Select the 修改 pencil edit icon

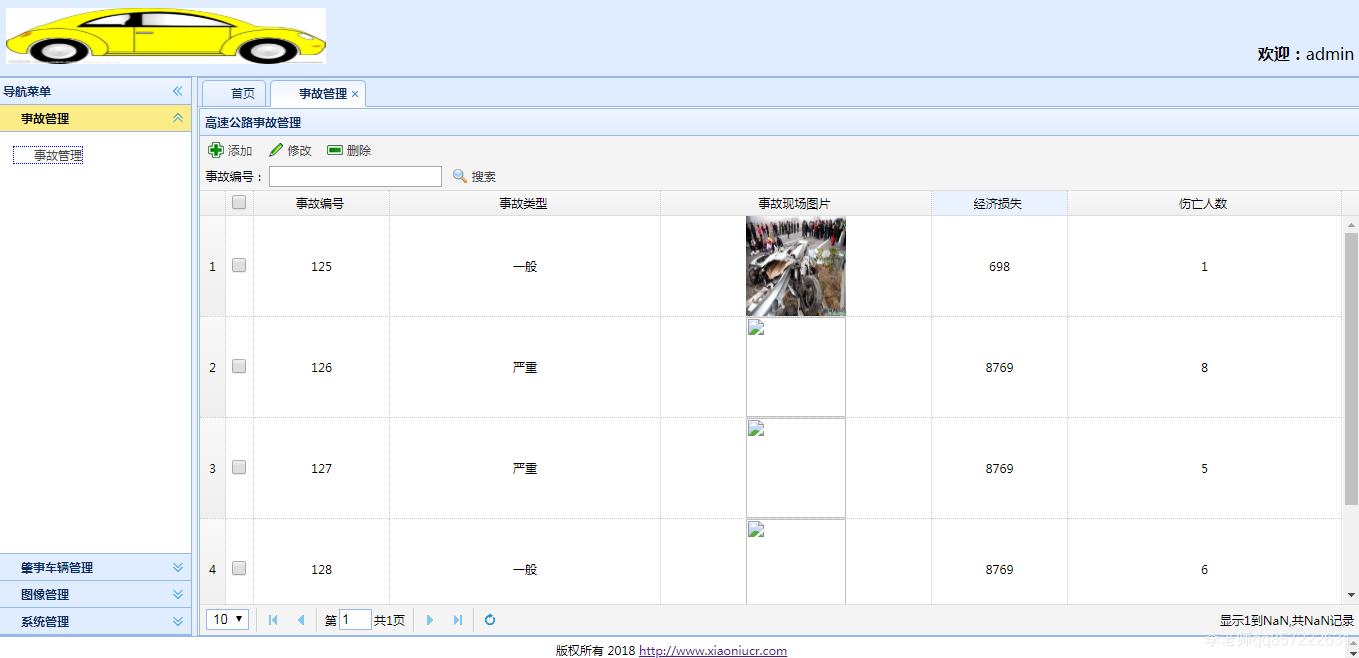[274, 149]
